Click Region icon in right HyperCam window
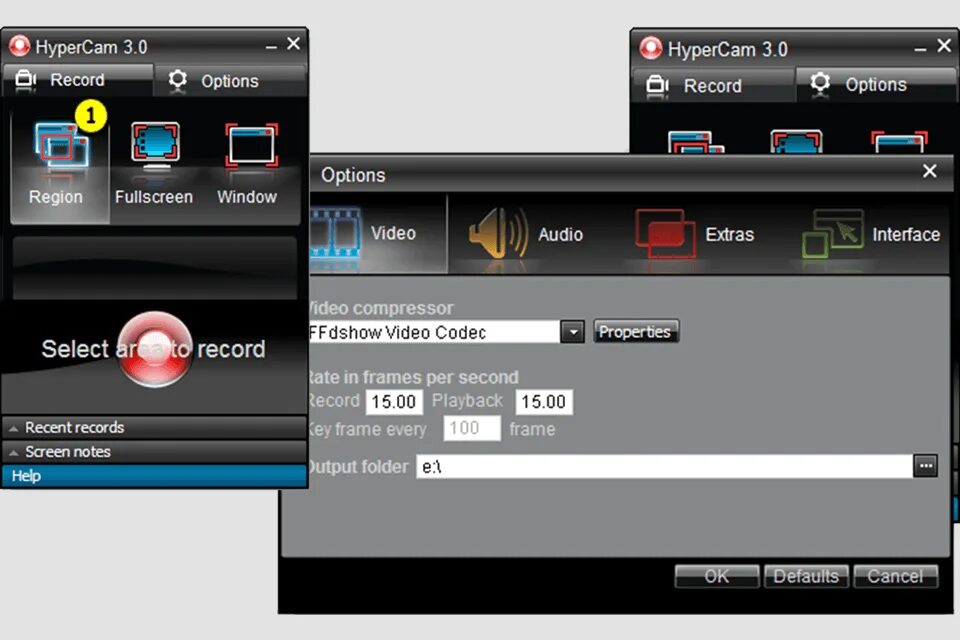 pos(696,141)
